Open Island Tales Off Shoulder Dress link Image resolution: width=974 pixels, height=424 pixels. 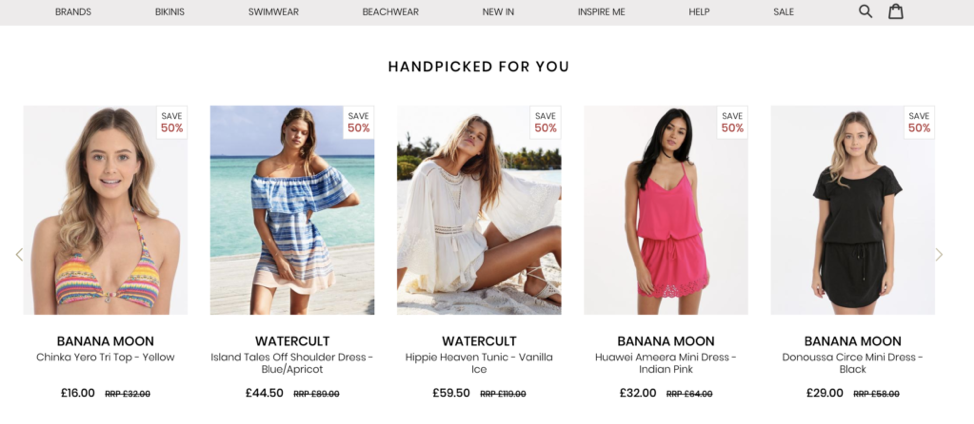click(292, 363)
